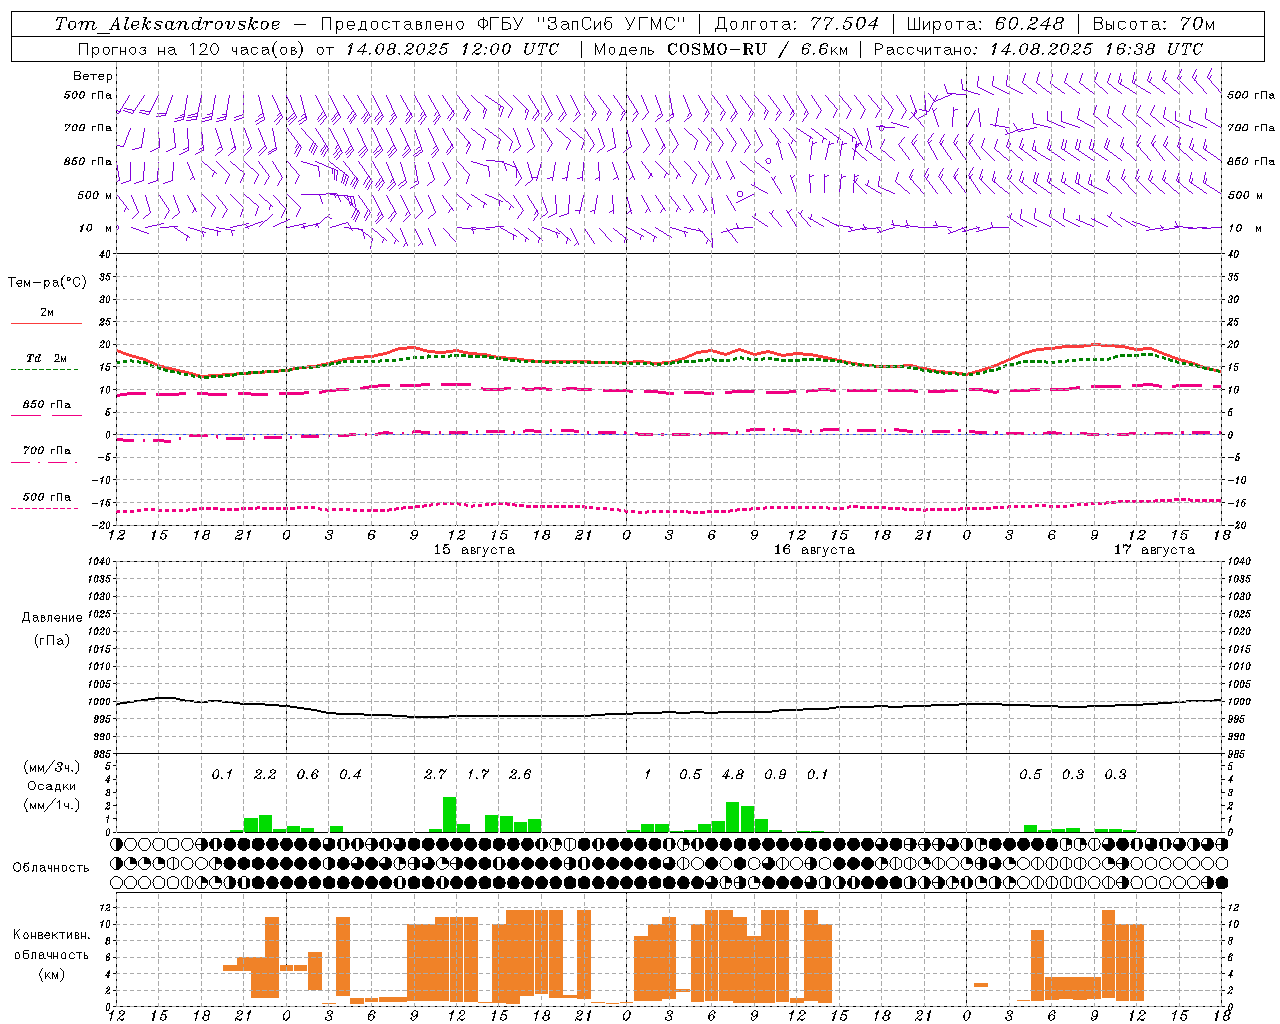Click the tallest green bar under 2.7
This screenshot has width=1280, height=1024.
pos(450,814)
